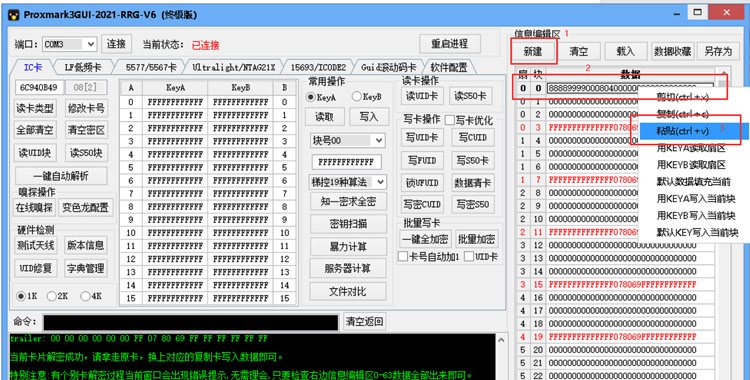
Task: Click the Proxmark3GUI app icon in title bar
Action: click(x=14, y=15)
